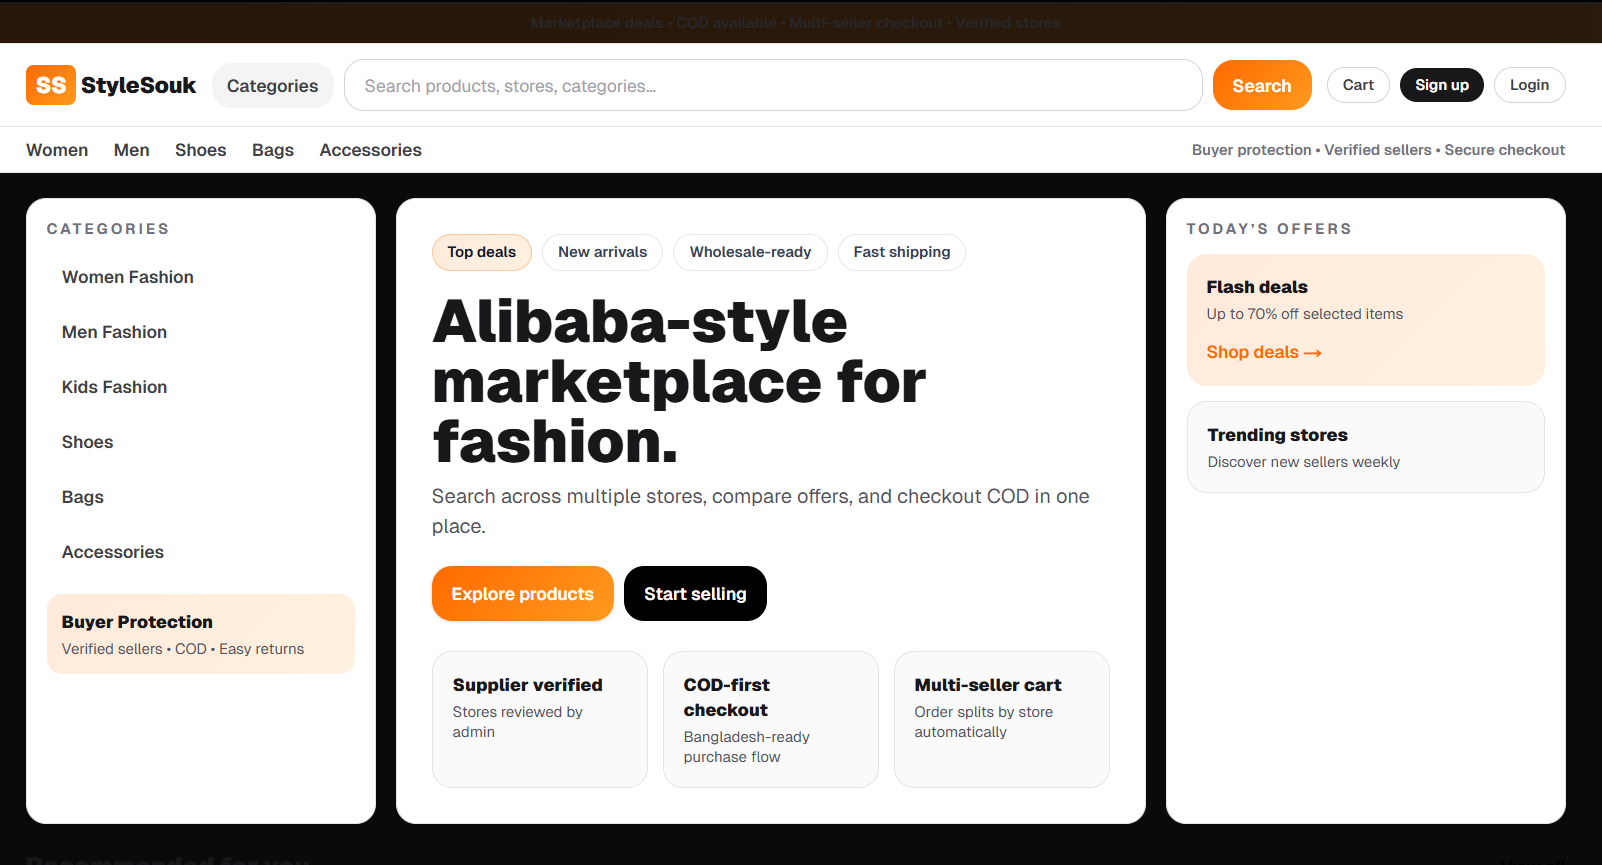Click the Explore products button
The image size is (1602, 865).
523,594
